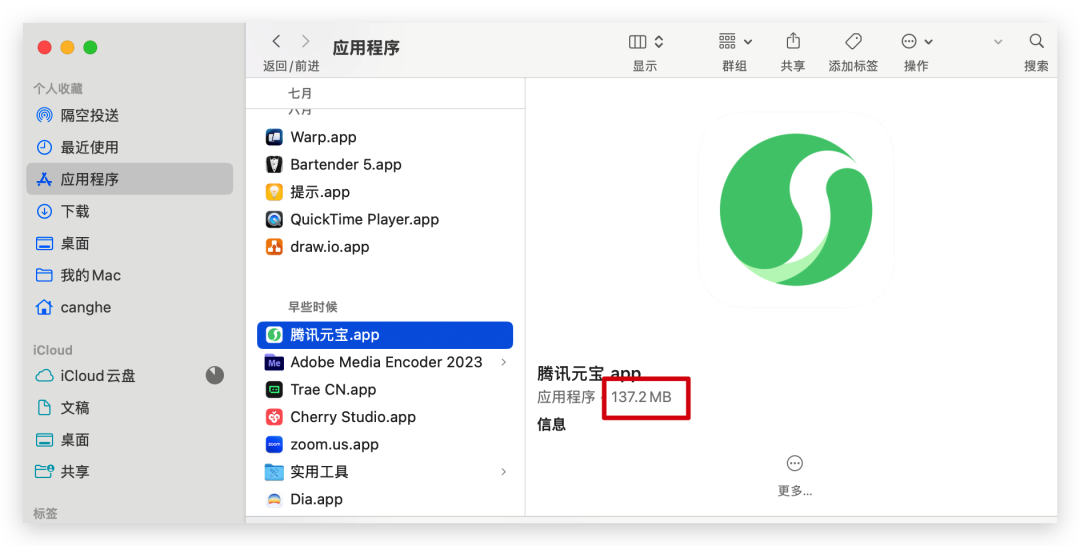Expand the 实用工具 folder chevron
This screenshot has height=546, width=1080.
click(x=503, y=472)
